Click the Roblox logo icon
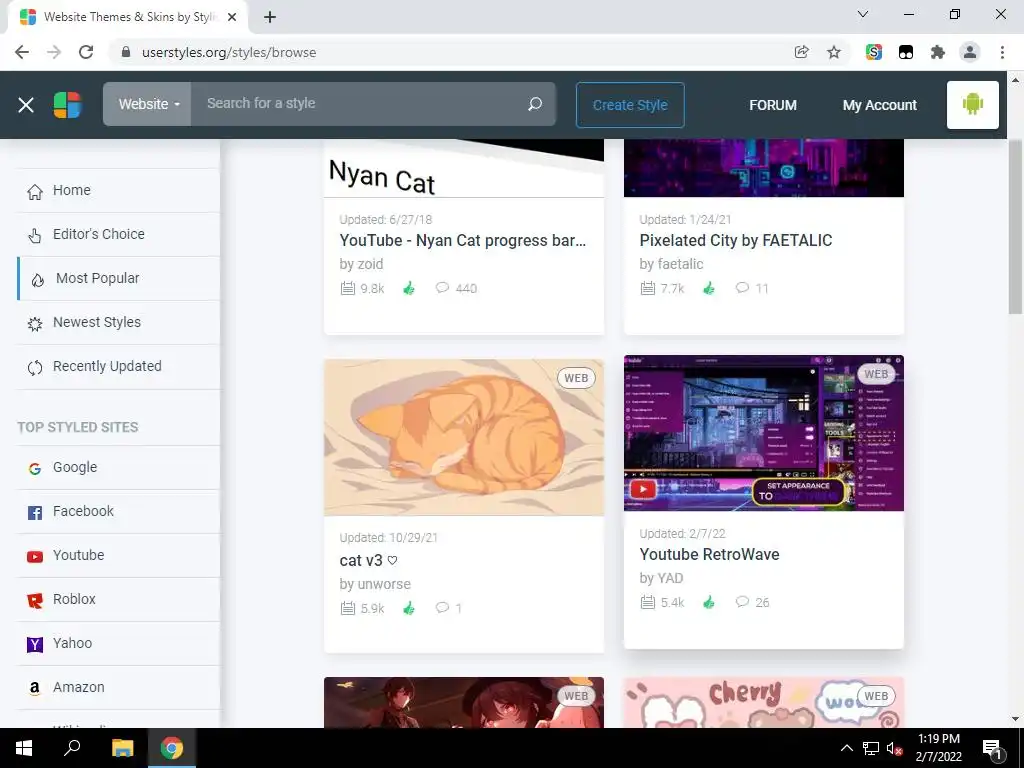 [35, 600]
